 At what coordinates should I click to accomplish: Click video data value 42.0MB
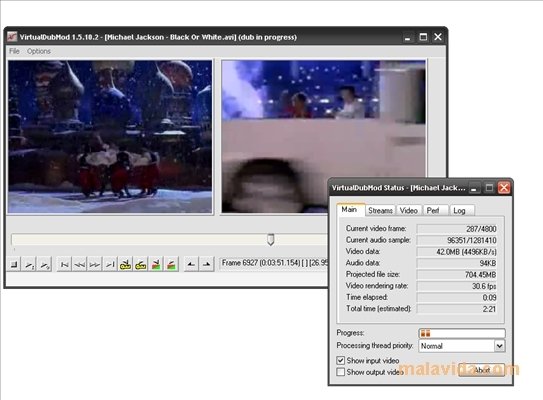point(457,251)
